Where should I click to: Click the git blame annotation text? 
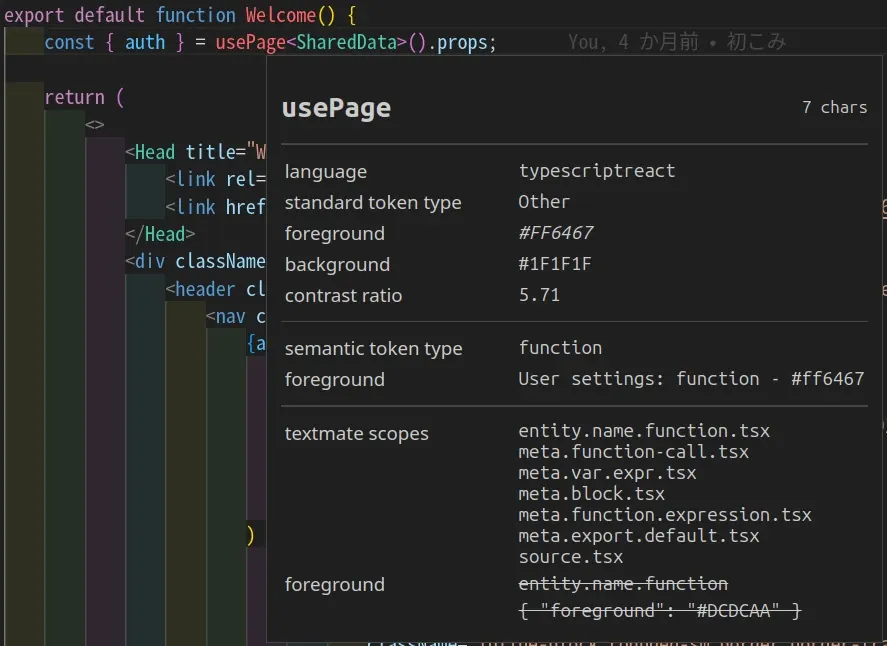pos(676,42)
